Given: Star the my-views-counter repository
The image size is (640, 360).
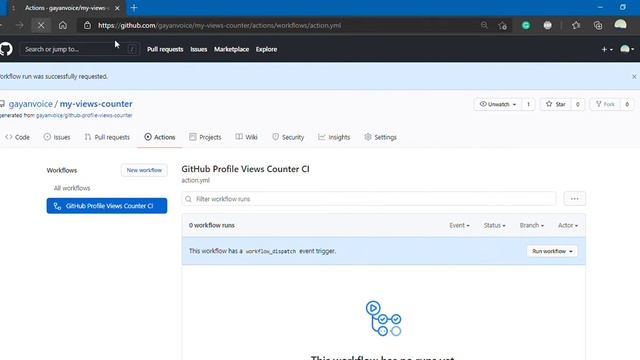Looking at the screenshot, I should tap(556, 104).
